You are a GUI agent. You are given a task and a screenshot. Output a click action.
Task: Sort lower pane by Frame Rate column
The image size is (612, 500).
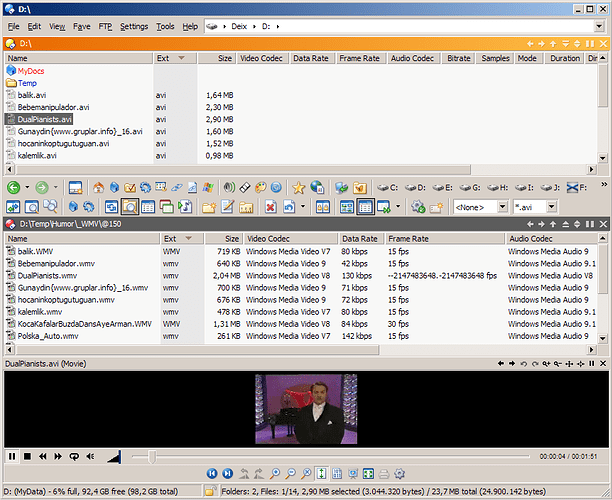click(445, 239)
